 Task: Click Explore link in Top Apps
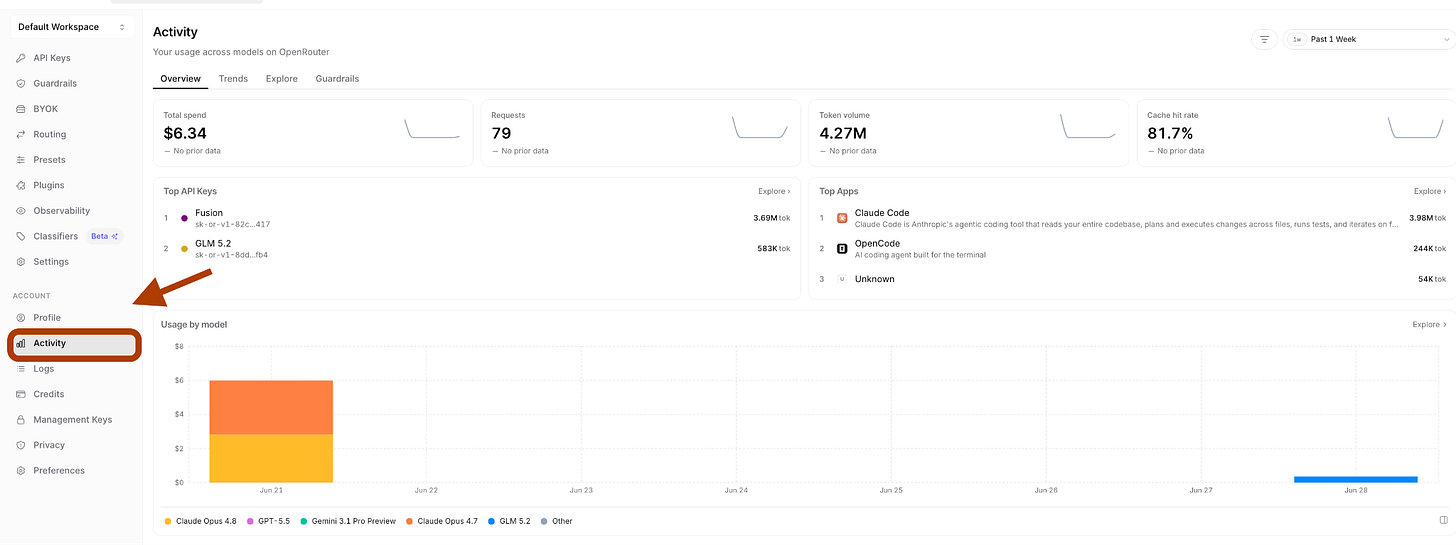click(1430, 191)
